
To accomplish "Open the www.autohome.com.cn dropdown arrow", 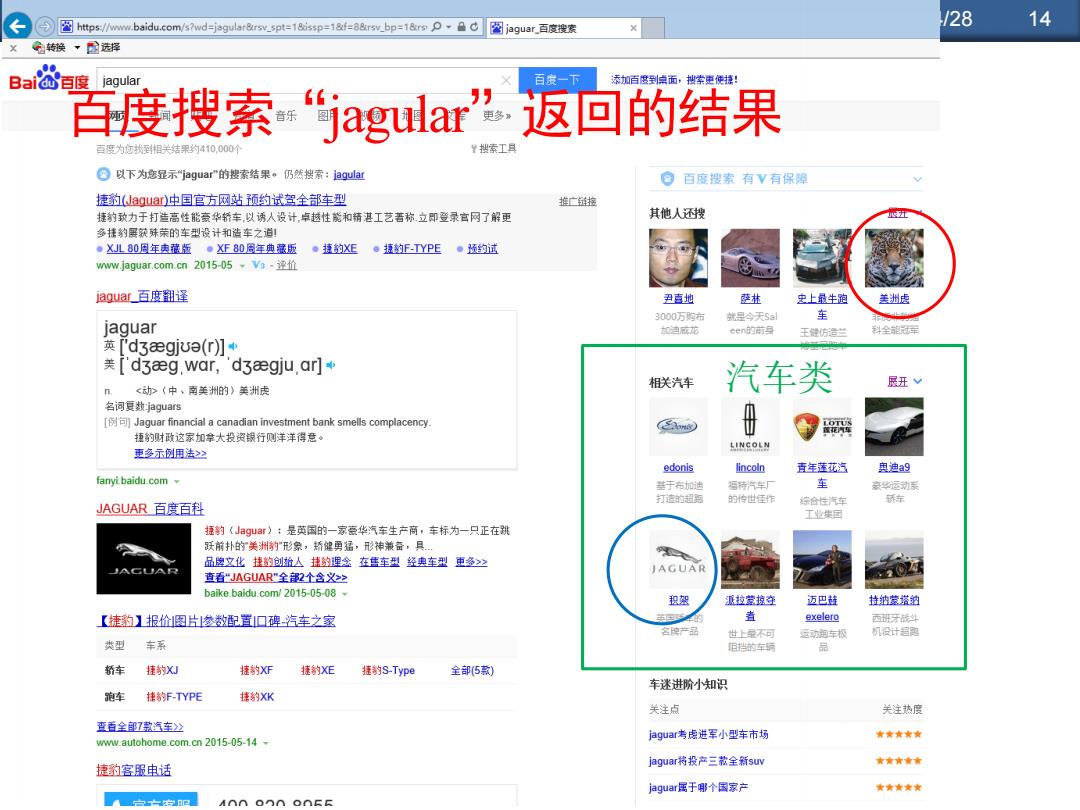I will pyautogui.click(x=265, y=743).
